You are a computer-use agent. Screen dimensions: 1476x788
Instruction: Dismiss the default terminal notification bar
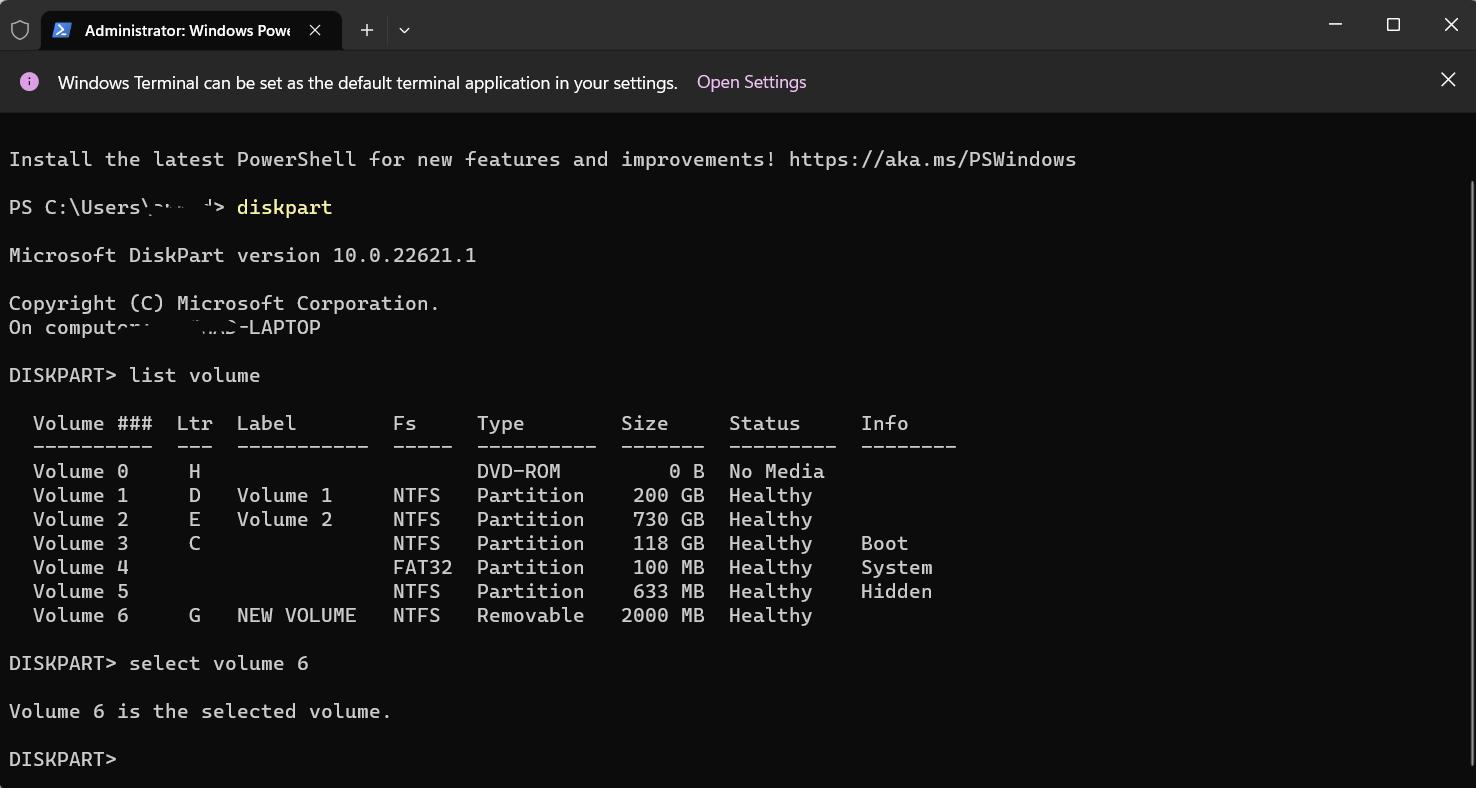point(1447,80)
